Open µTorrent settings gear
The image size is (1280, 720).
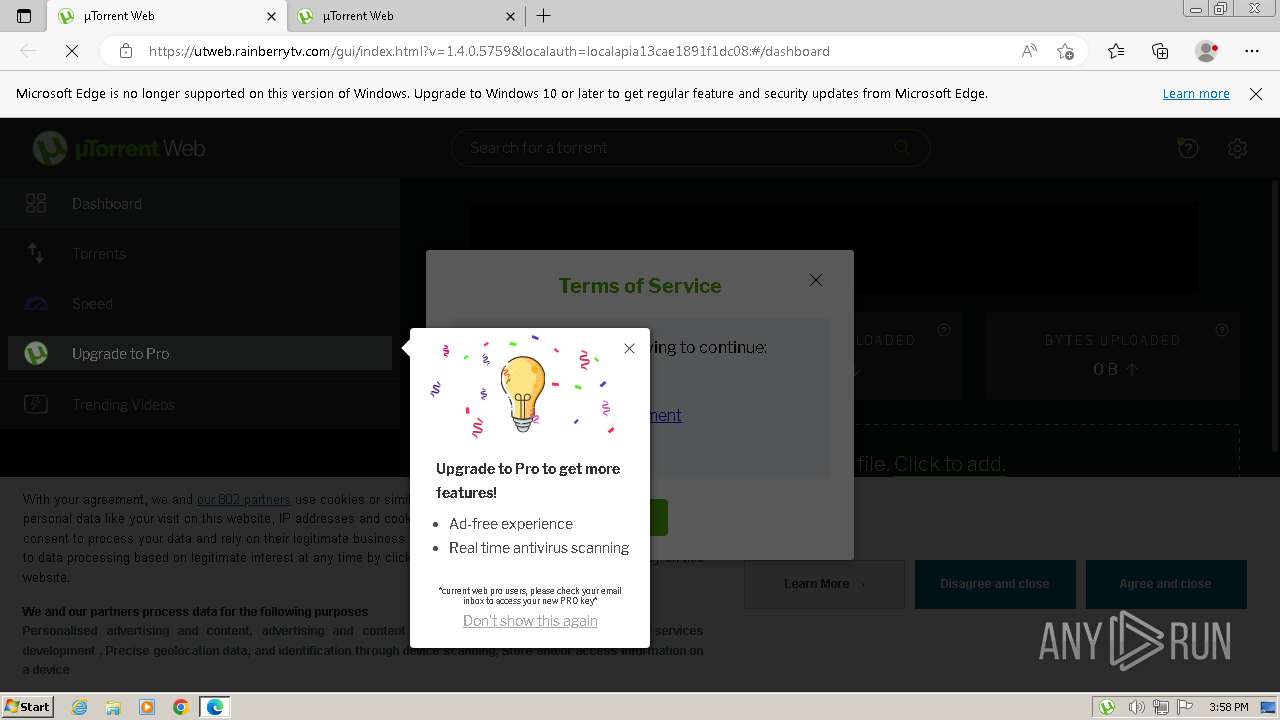click(x=1237, y=148)
